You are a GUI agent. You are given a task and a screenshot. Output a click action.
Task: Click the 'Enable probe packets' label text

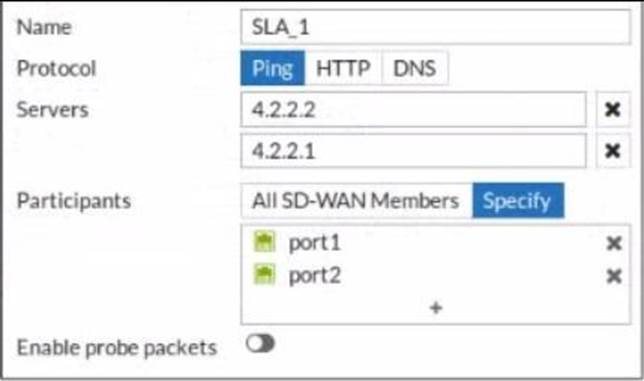tap(117, 348)
